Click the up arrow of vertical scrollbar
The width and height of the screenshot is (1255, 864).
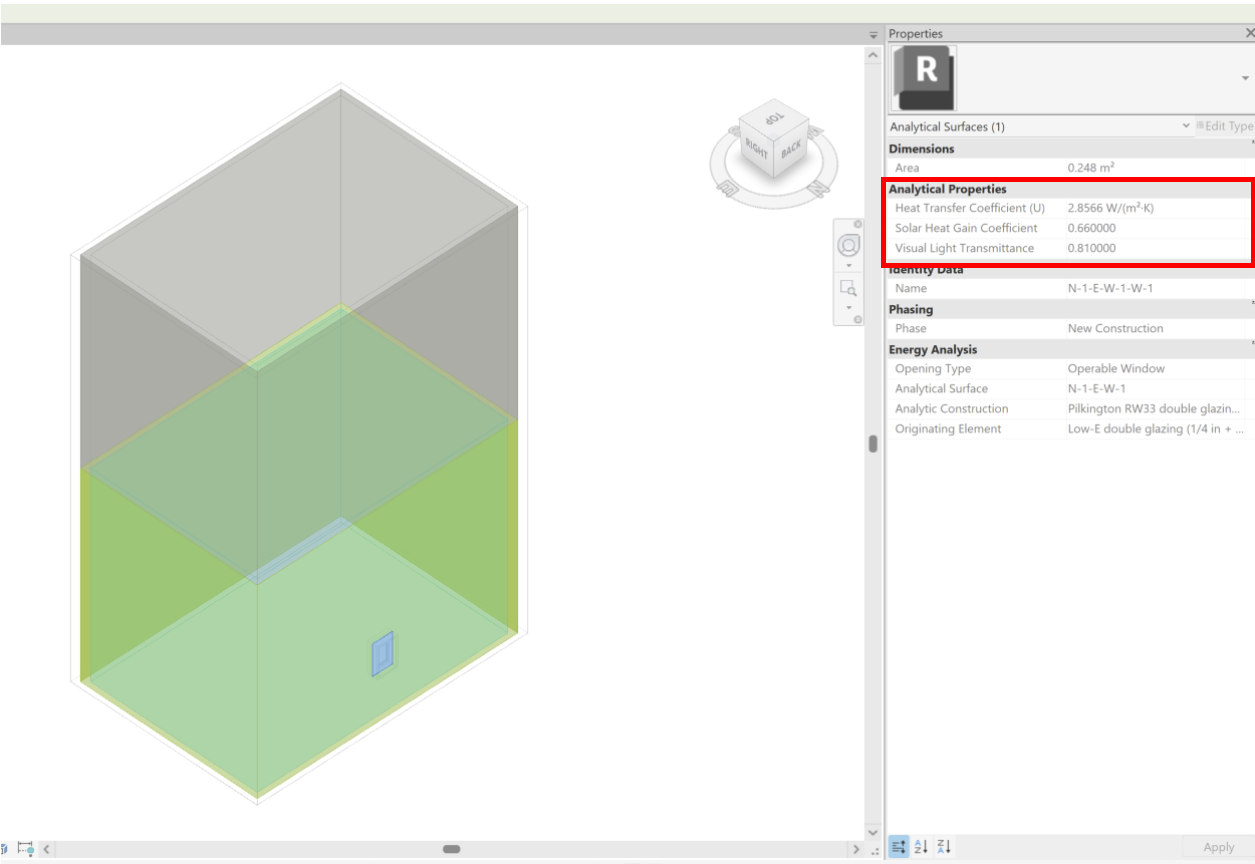(873, 54)
